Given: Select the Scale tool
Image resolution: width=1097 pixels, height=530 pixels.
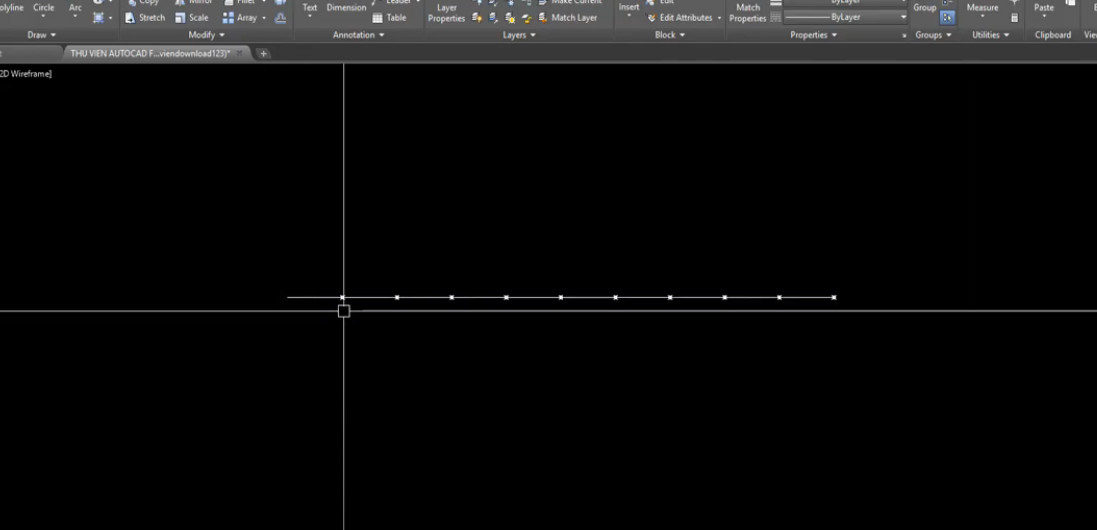Looking at the screenshot, I should 192,17.
